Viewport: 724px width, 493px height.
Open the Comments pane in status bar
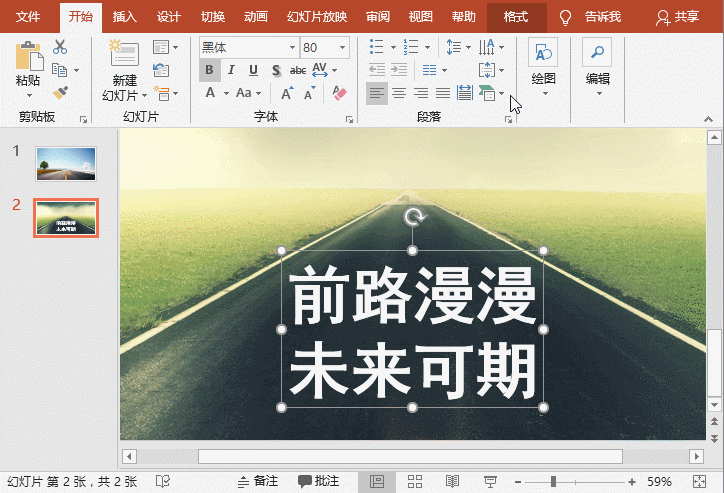319,481
